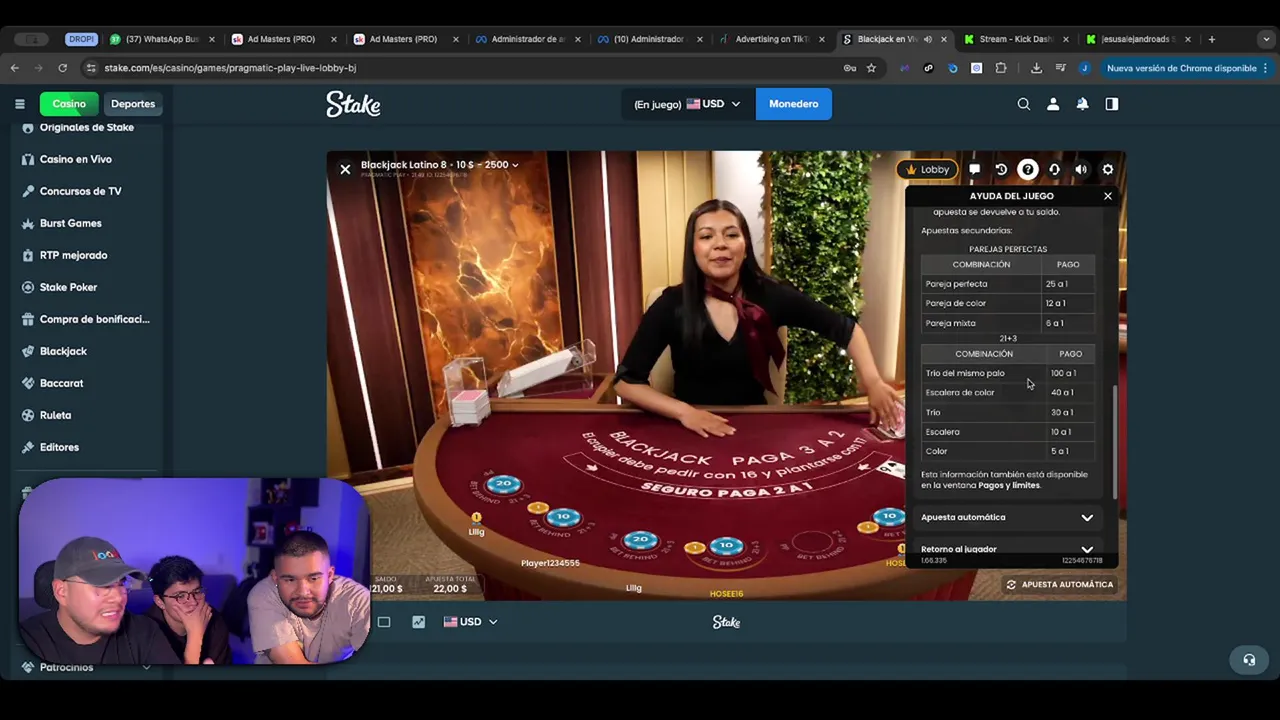Switch to the jesusalejandroads browser tab

[x=1138, y=39]
